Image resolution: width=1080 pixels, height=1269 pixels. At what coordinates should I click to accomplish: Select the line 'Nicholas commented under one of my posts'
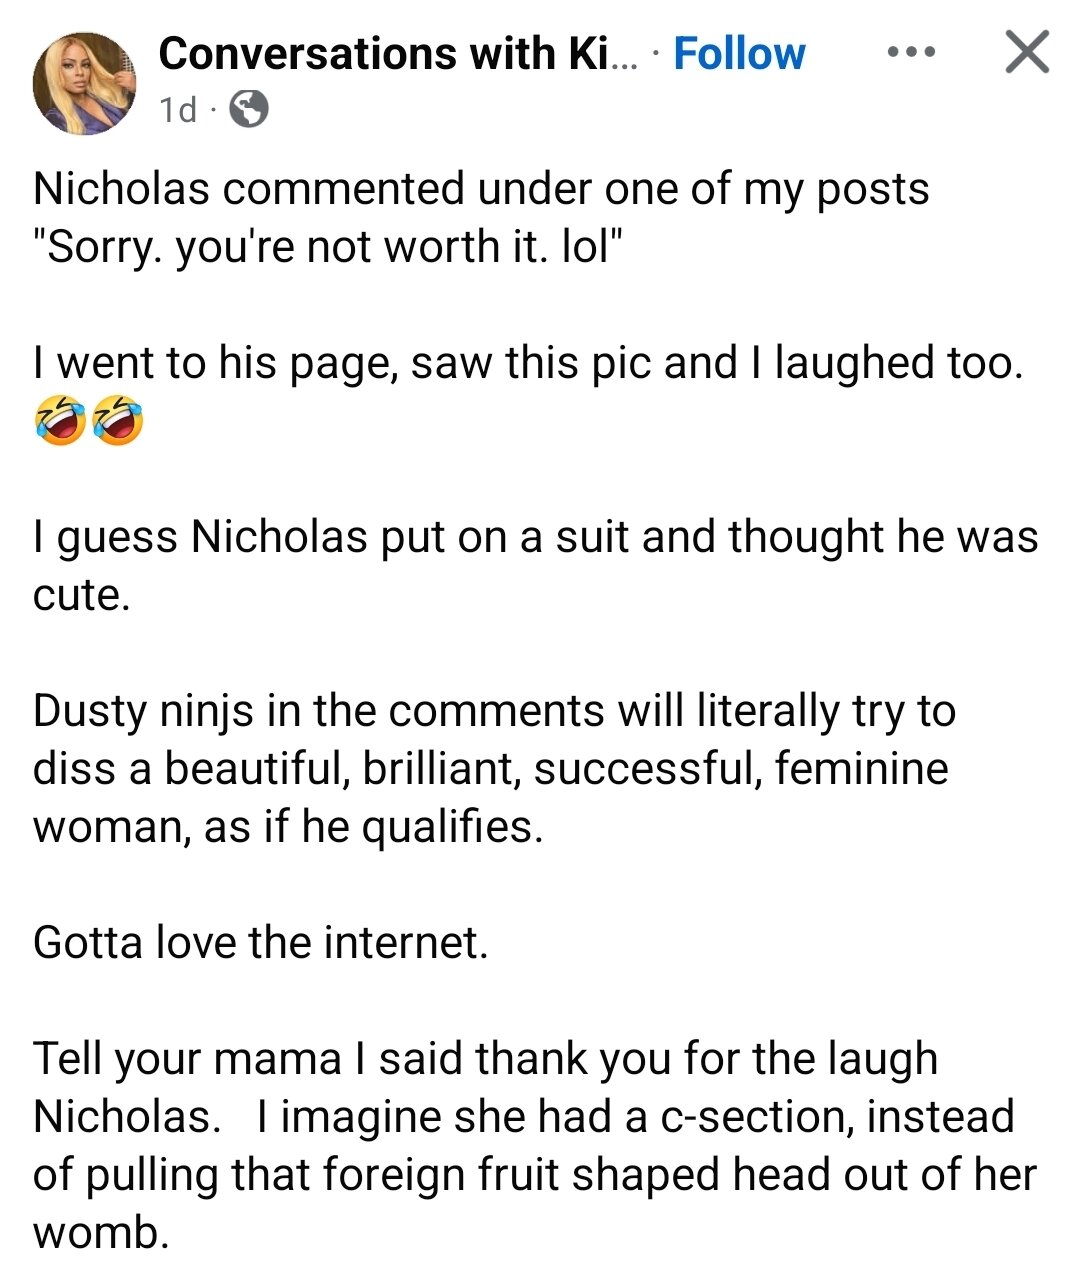(x=481, y=190)
